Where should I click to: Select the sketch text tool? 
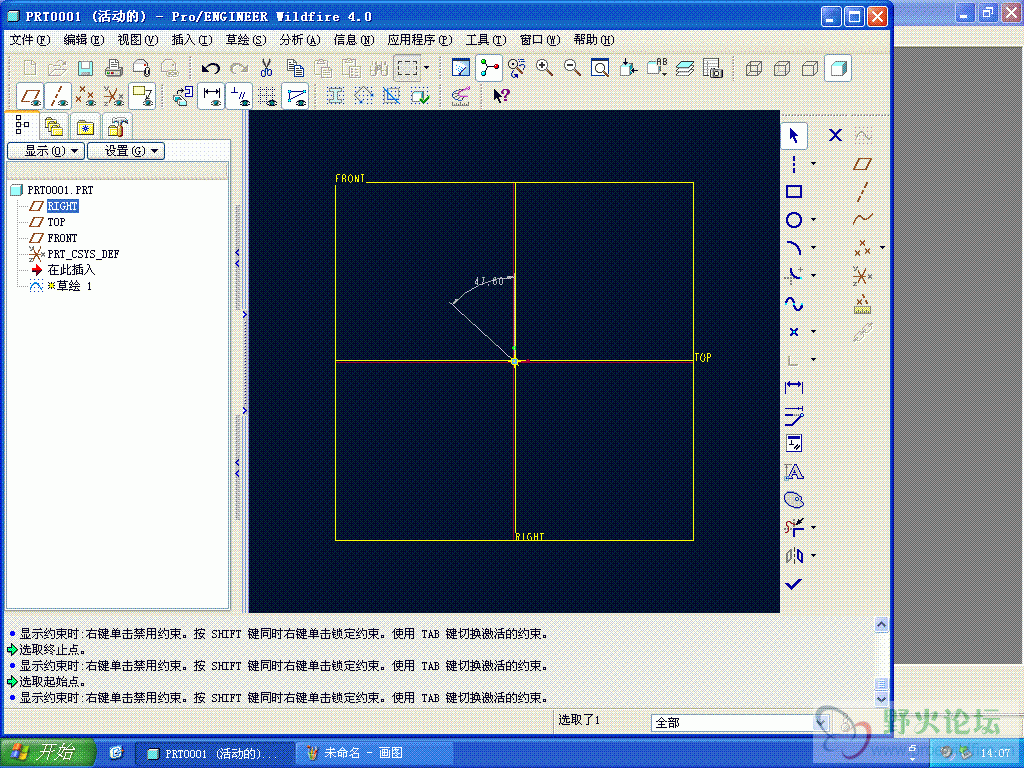(x=794, y=472)
